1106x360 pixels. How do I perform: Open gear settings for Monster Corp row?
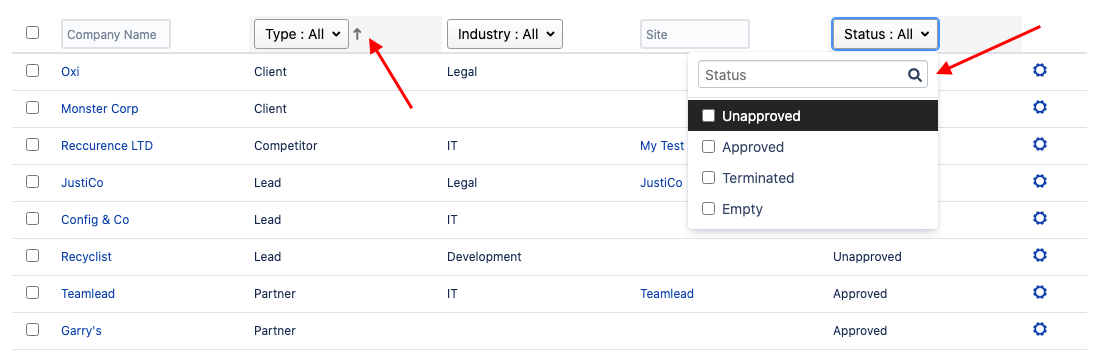pyautogui.click(x=1039, y=107)
